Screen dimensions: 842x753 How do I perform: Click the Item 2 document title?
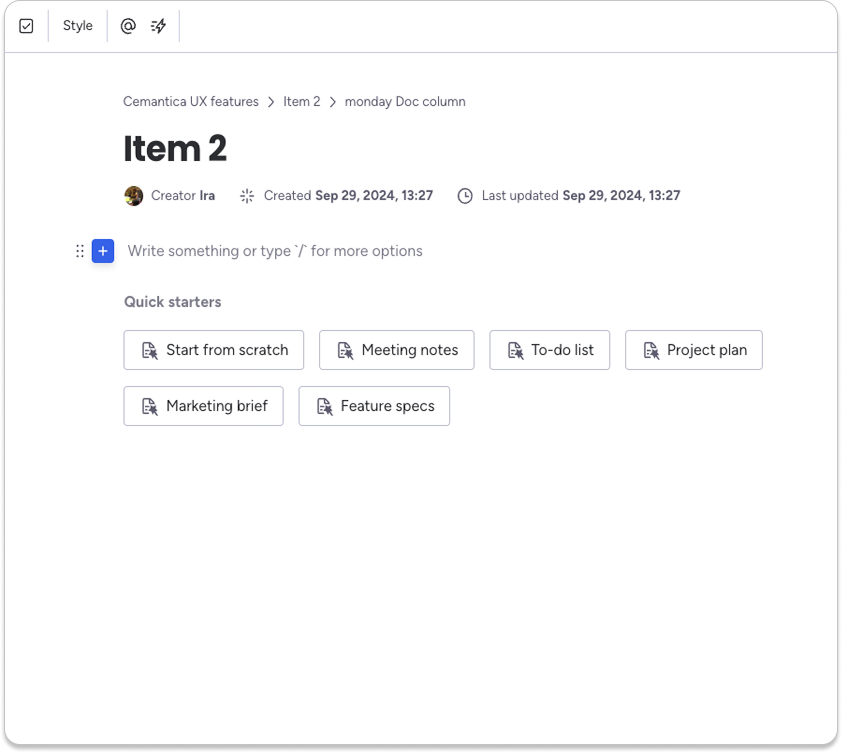tap(175, 148)
